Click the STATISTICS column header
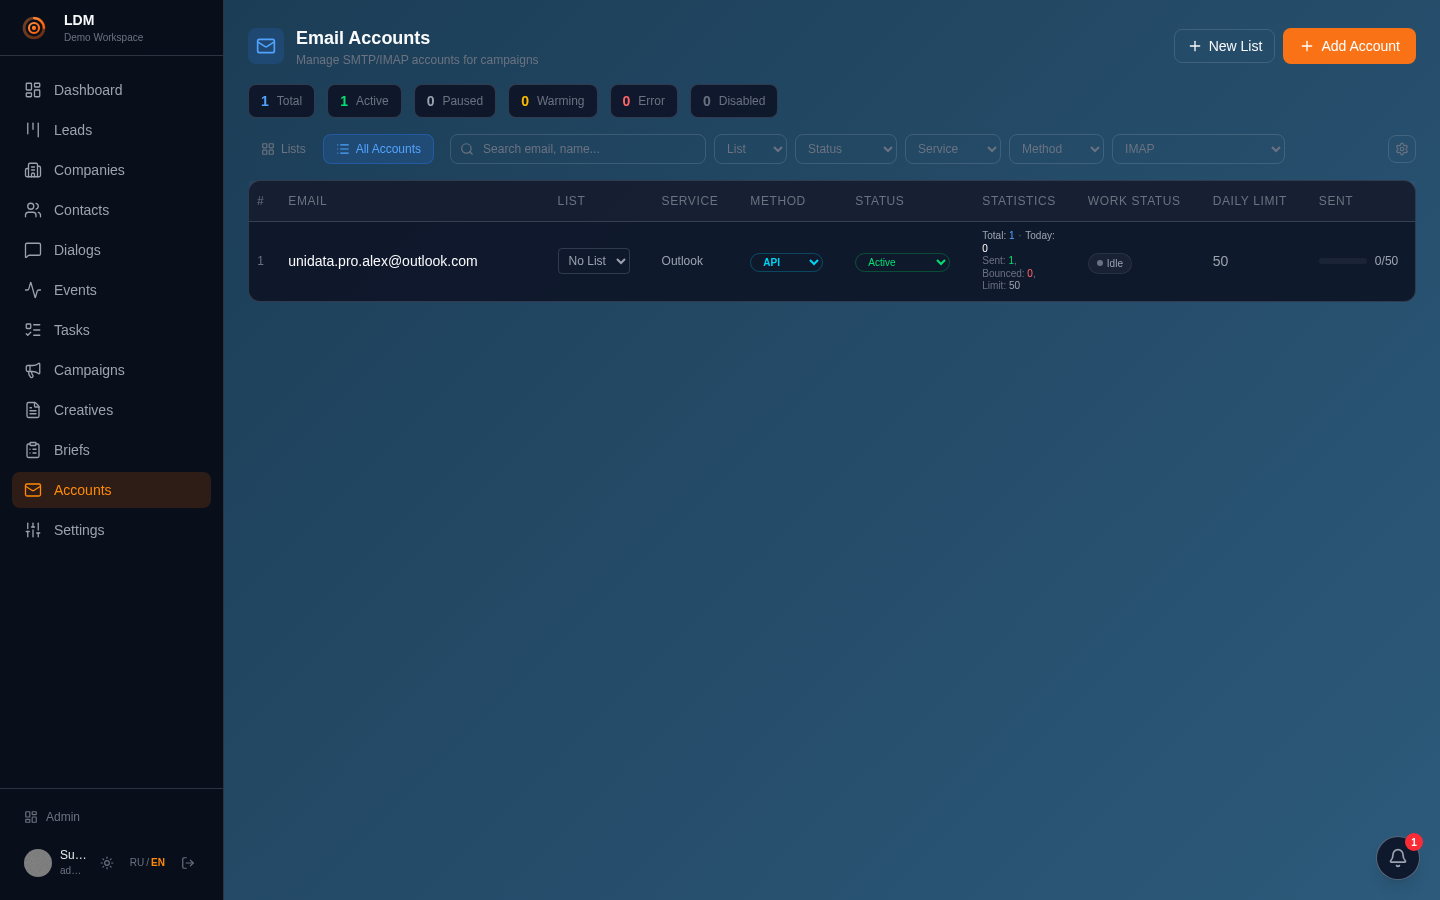Viewport: 1440px width, 900px height. point(1019,201)
